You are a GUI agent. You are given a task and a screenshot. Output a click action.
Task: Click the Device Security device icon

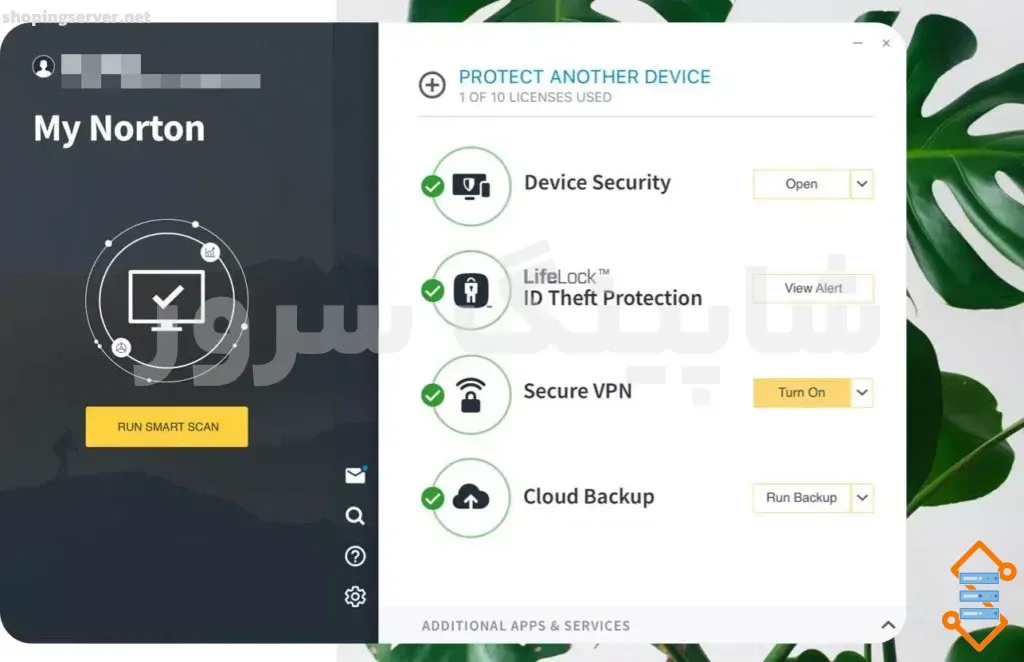pyautogui.click(x=470, y=183)
